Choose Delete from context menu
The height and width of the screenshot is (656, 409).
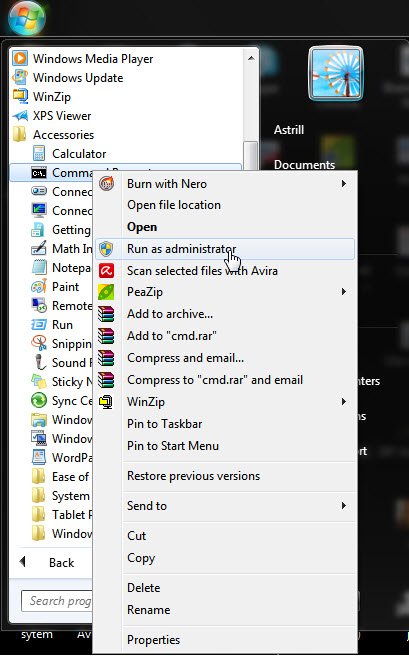click(x=143, y=588)
